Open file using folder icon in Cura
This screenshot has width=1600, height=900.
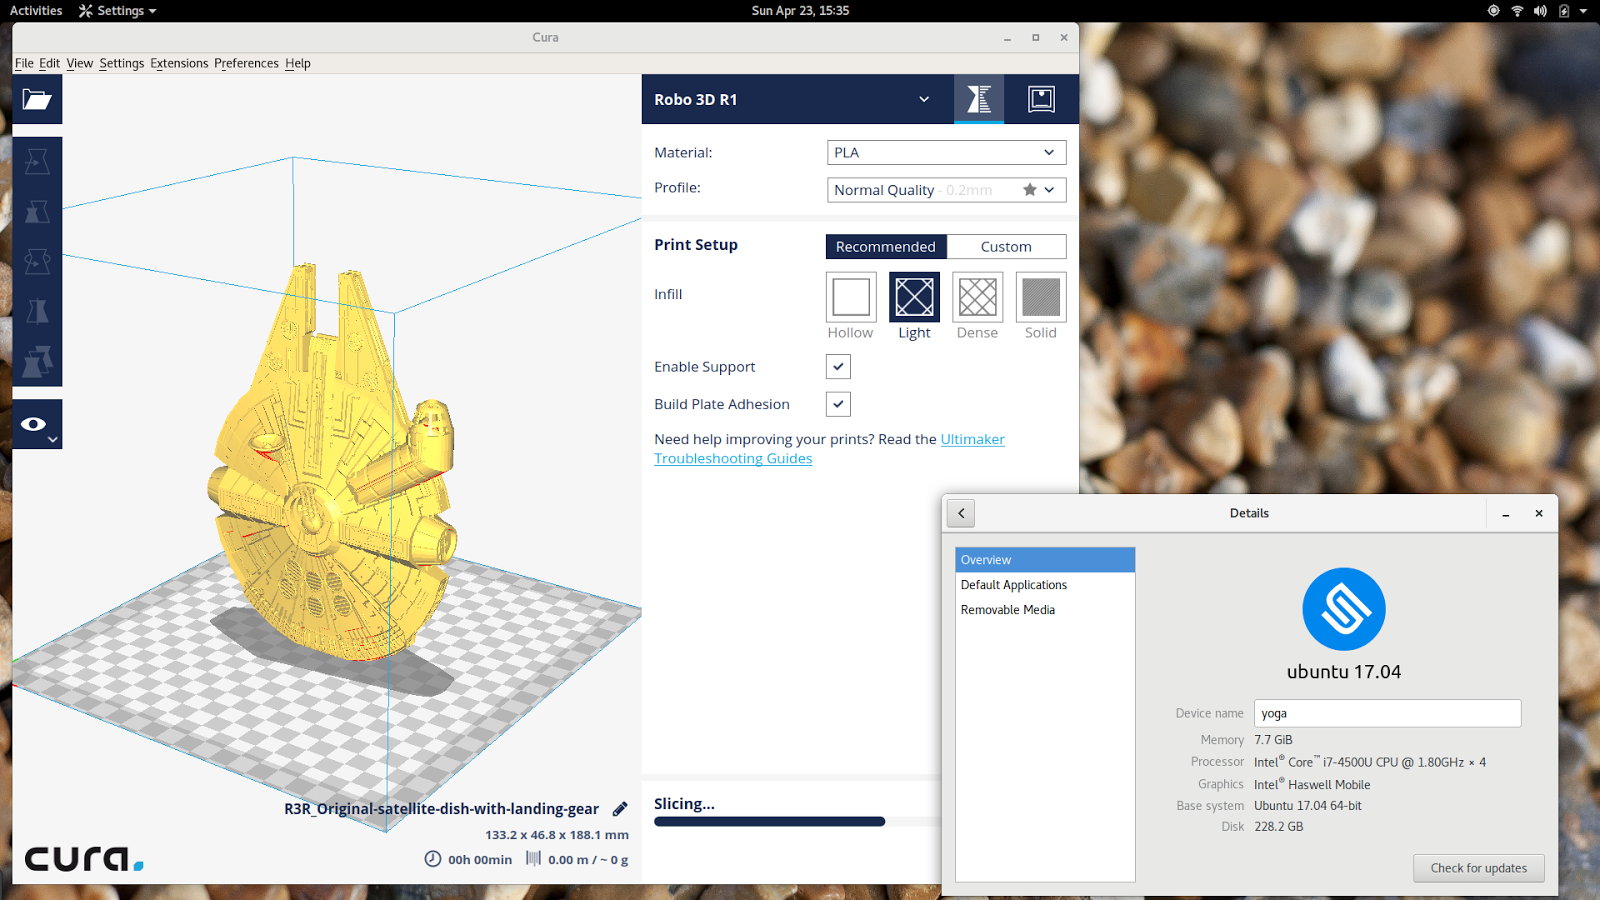37,99
